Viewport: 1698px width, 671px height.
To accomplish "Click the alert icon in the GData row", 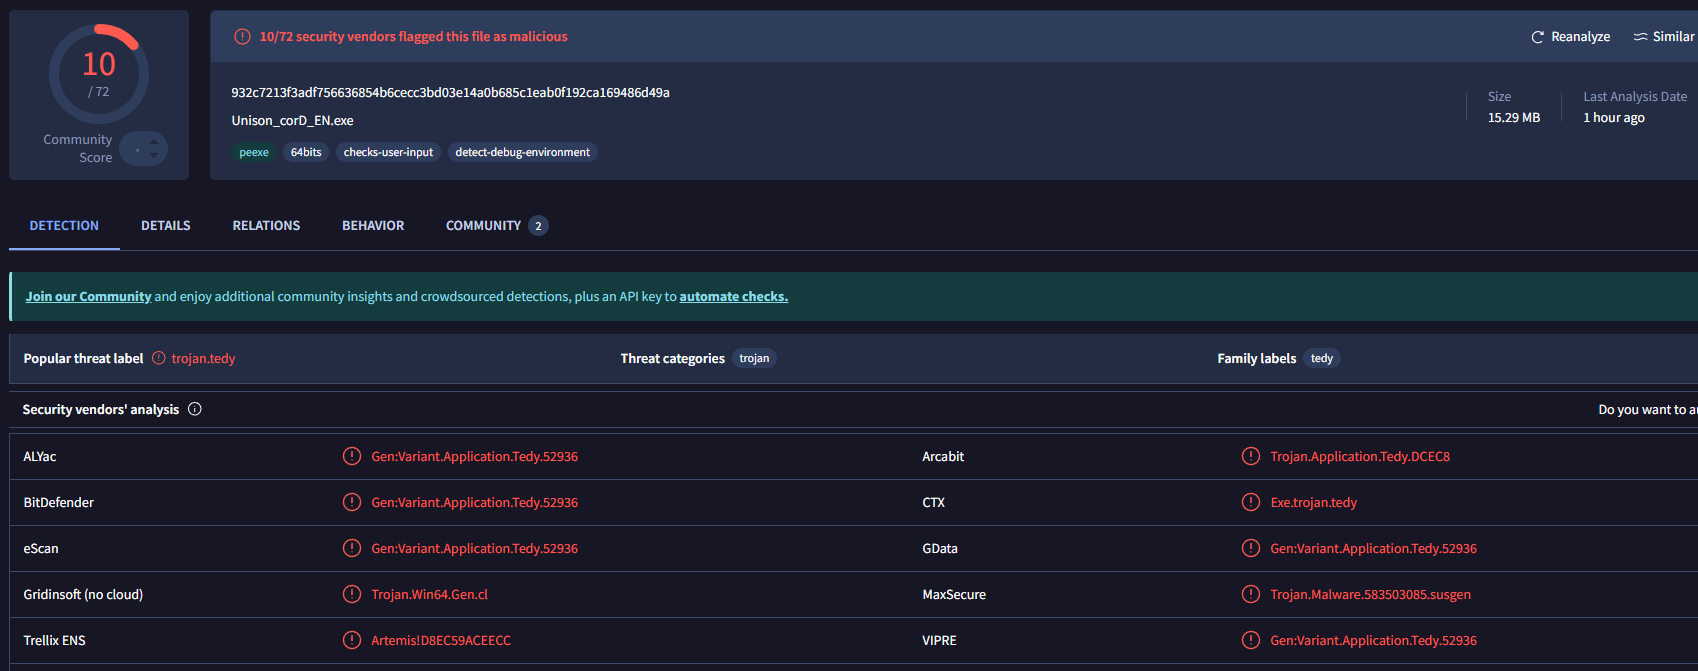I will point(1251,548).
